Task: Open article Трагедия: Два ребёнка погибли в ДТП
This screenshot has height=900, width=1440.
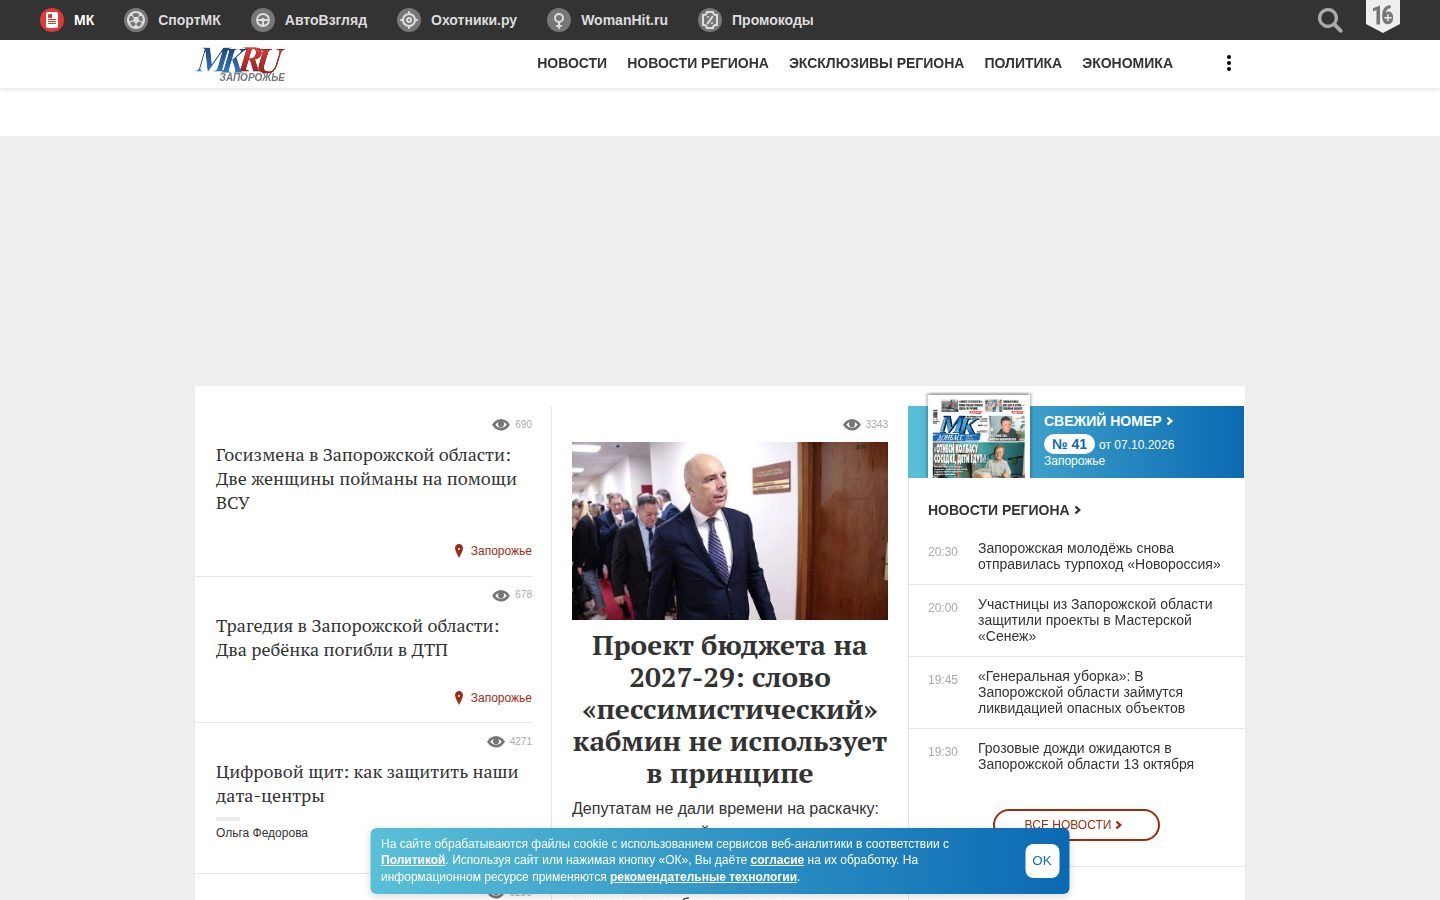Action: coord(358,638)
